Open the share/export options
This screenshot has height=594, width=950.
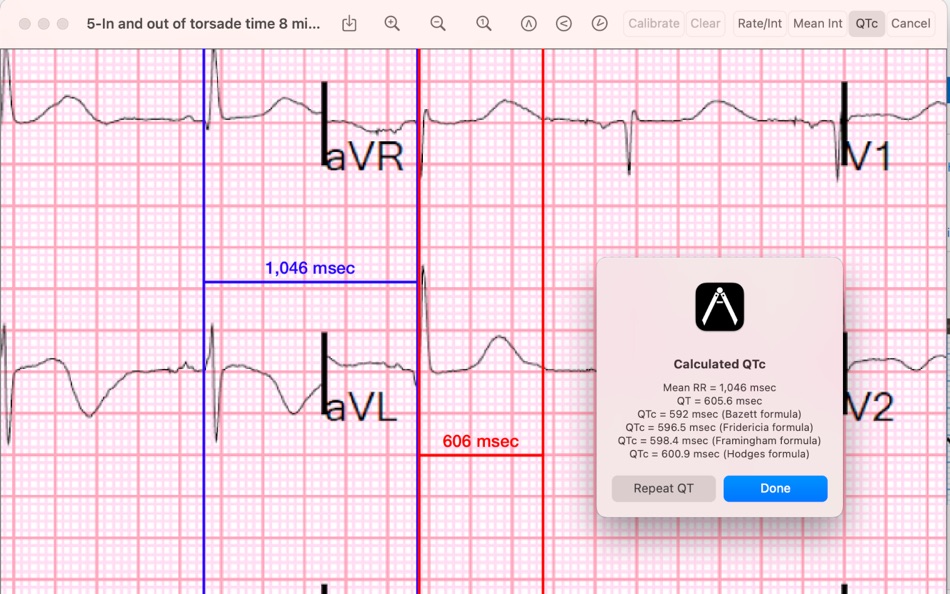point(349,22)
